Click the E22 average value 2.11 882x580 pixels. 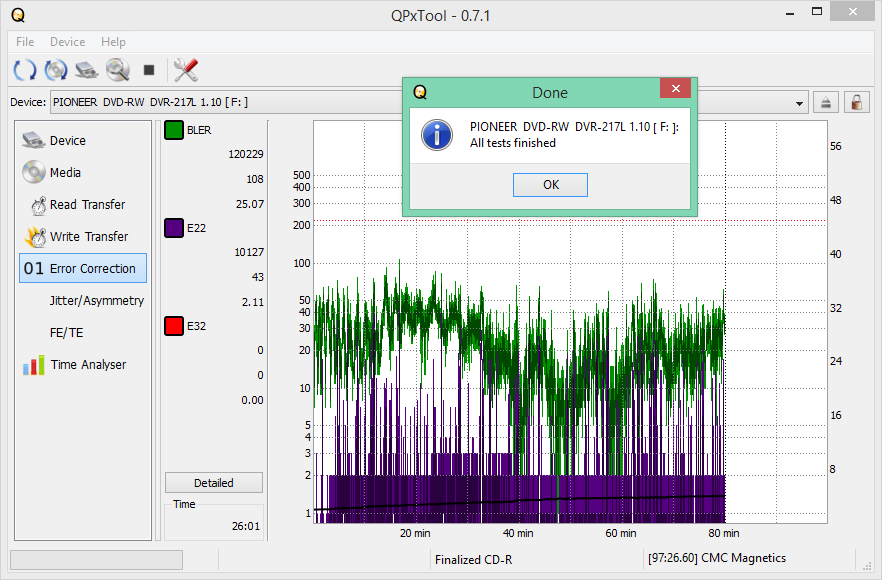(253, 302)
